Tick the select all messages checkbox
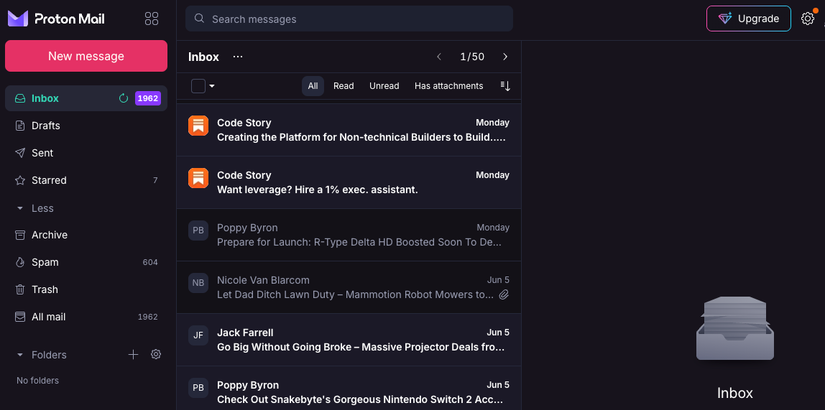825x410 pixels. (198, 86)
